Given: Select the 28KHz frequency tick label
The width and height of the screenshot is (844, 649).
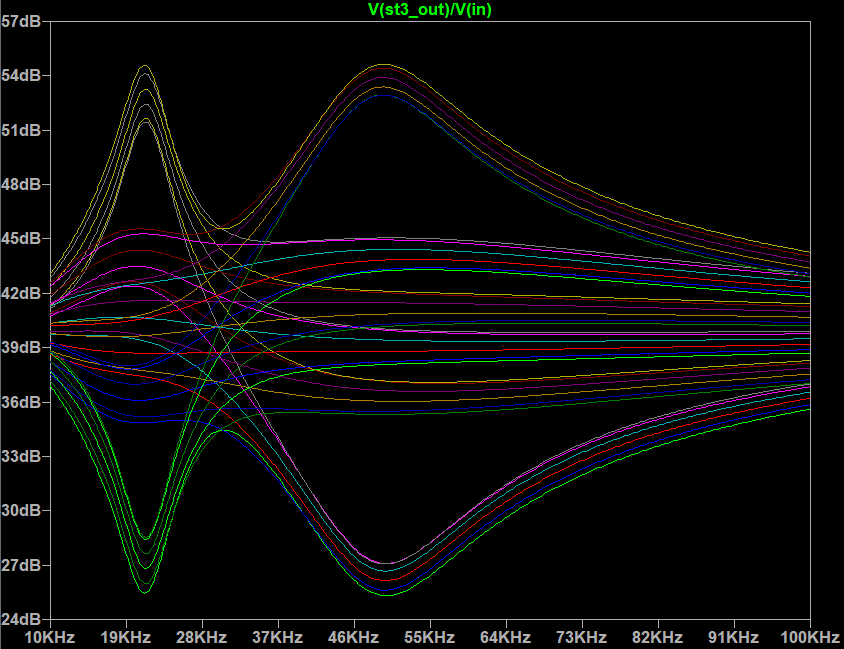Looking at the screenshot, I should click(202, 637).
